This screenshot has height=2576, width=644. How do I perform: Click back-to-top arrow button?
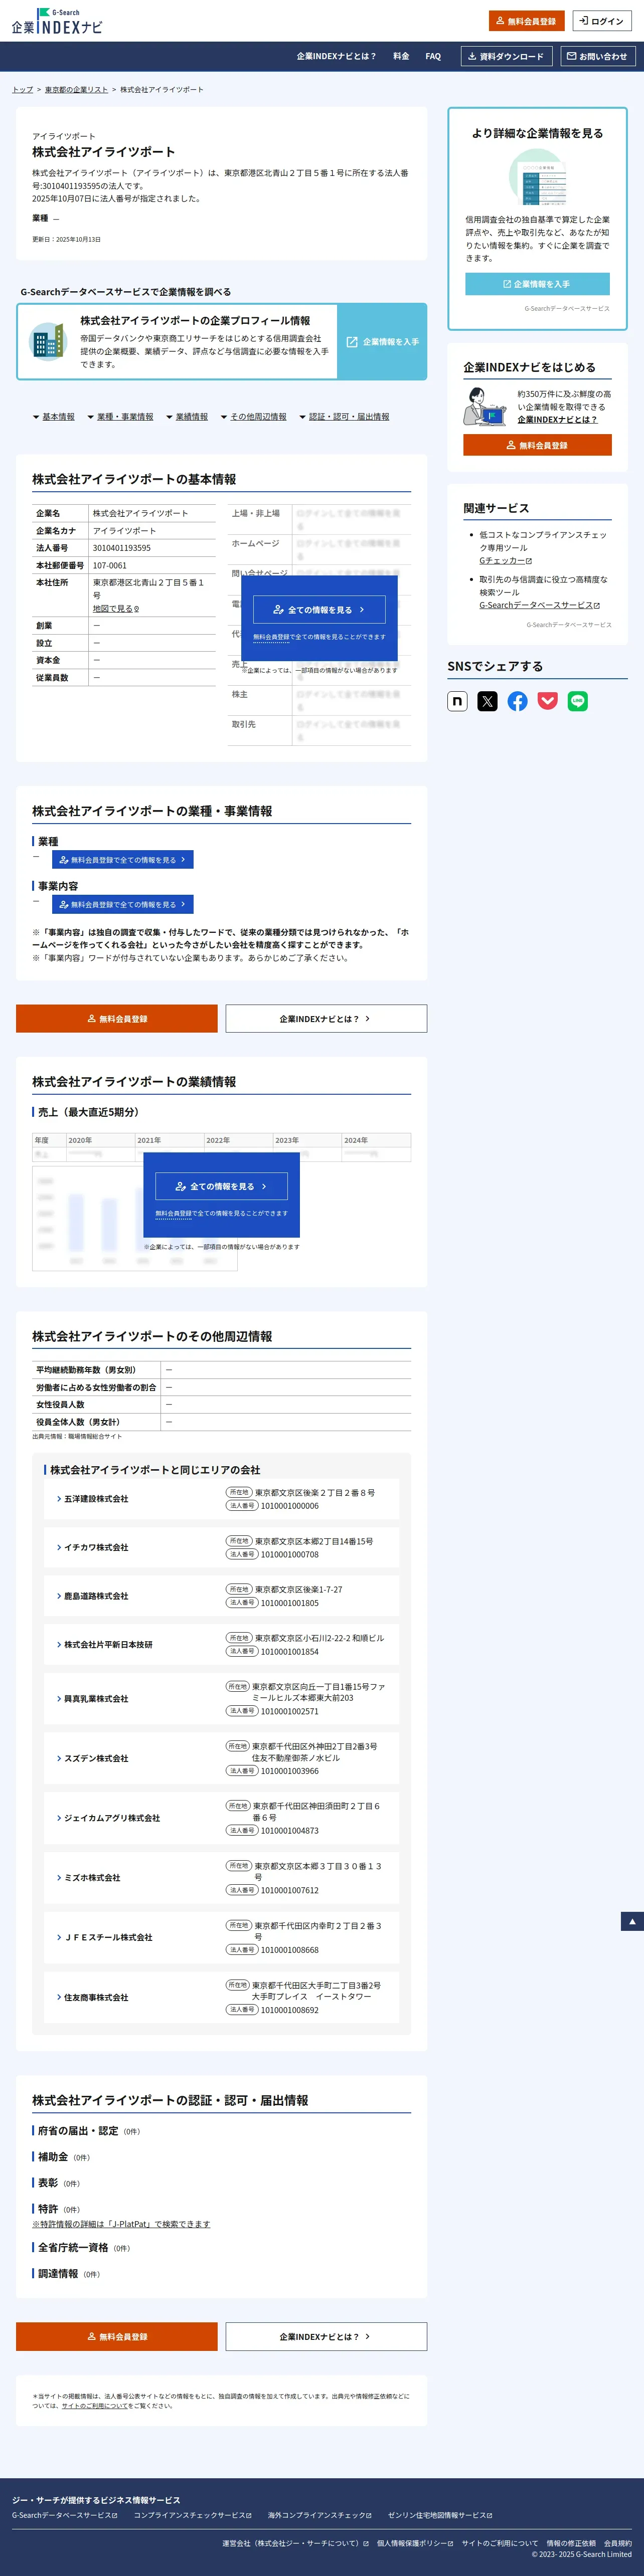[x=632, y=1921]
